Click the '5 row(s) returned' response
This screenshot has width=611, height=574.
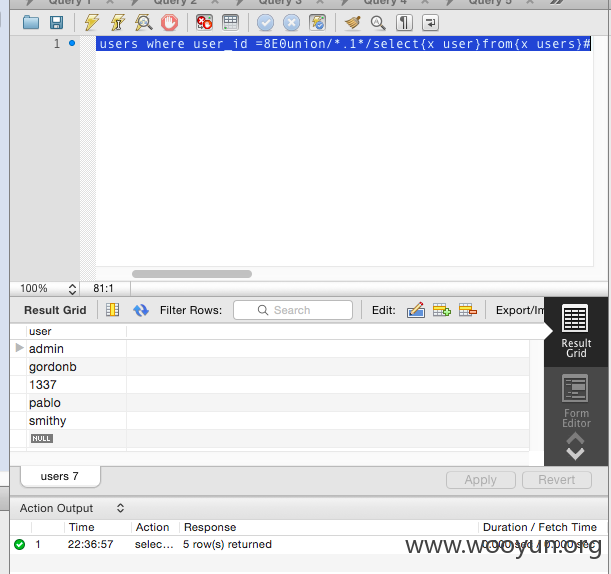(227, 544)
